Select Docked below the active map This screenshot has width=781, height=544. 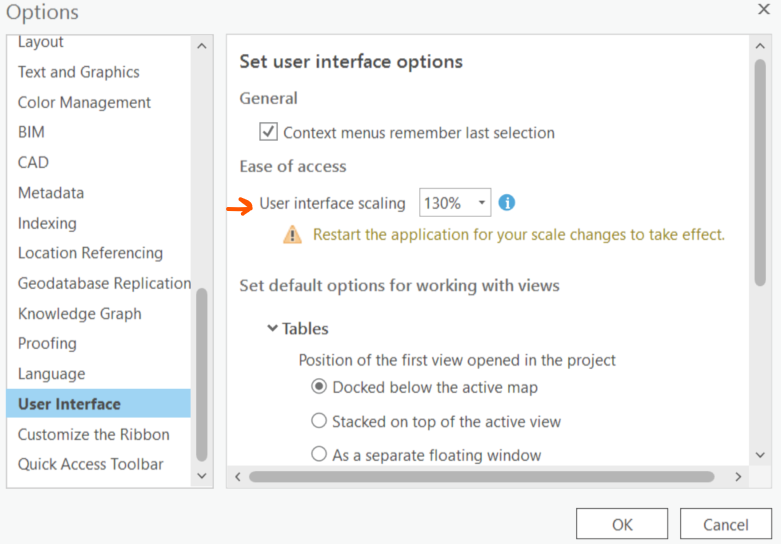(x=319, y=387)
